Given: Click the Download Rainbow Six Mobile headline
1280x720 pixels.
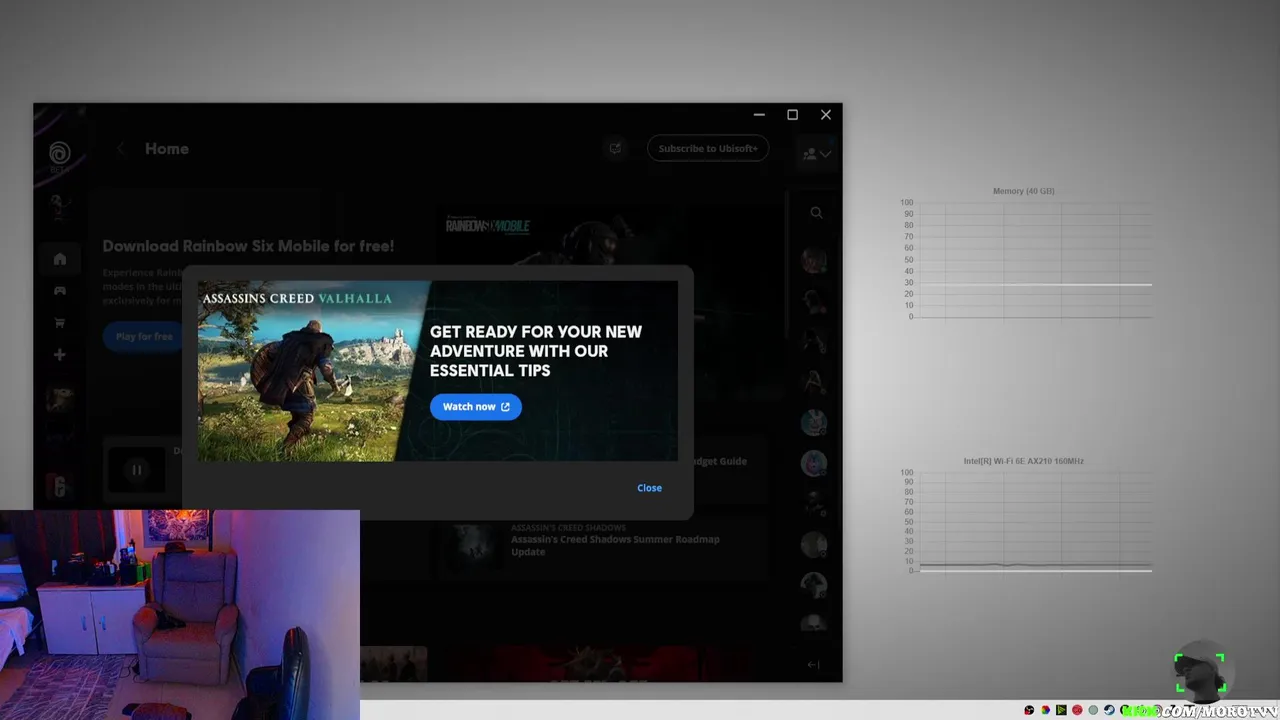Looking at the screenshot, I should click(248, 246).
